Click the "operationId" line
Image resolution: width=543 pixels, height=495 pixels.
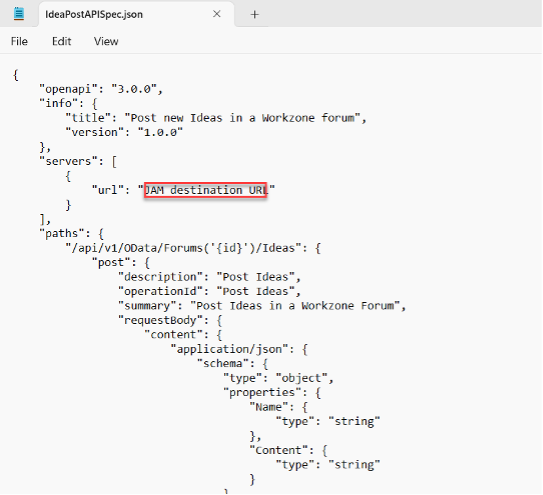[x=209, y=291]
